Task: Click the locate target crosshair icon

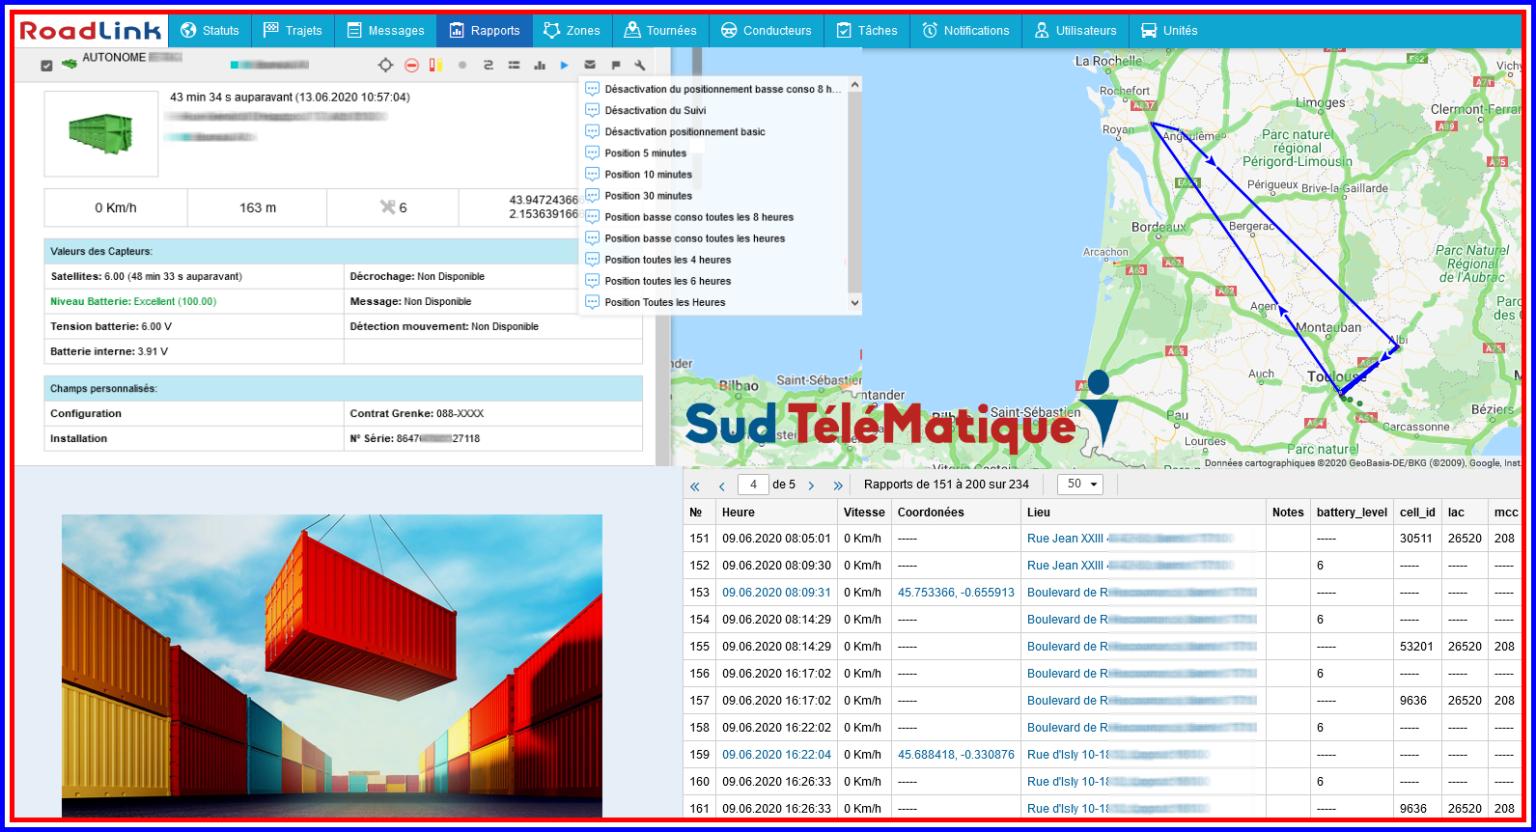Action: point(385,65)
